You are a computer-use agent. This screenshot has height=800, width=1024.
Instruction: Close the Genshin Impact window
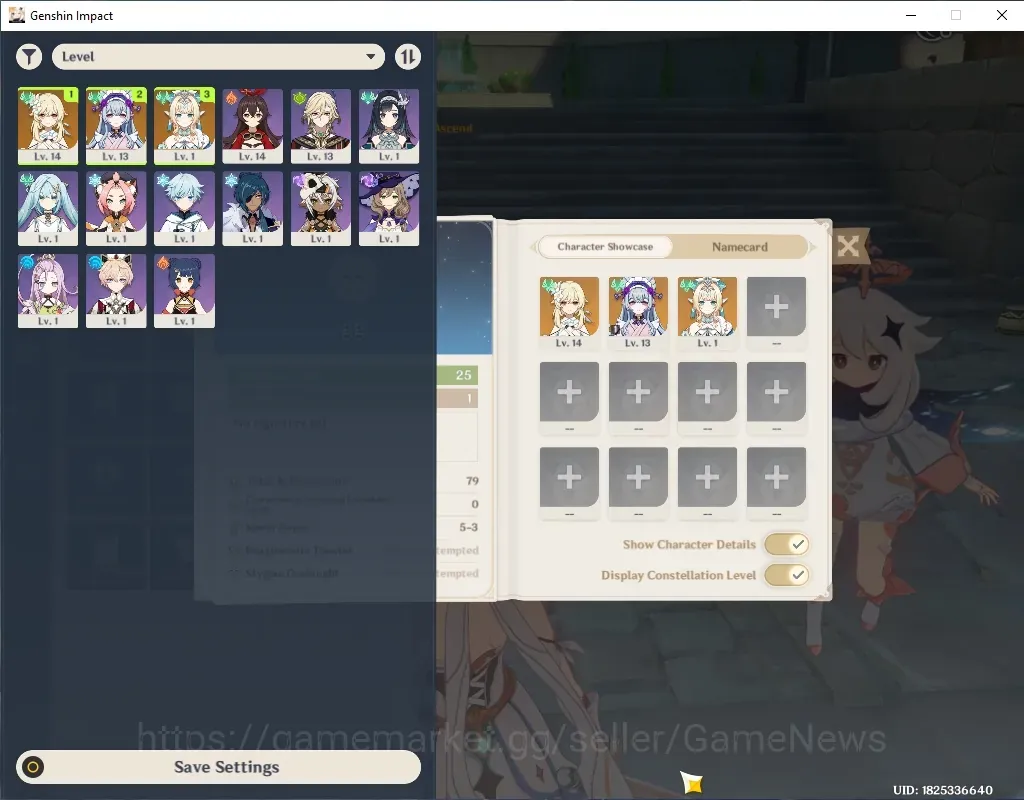click(1001, 15)
